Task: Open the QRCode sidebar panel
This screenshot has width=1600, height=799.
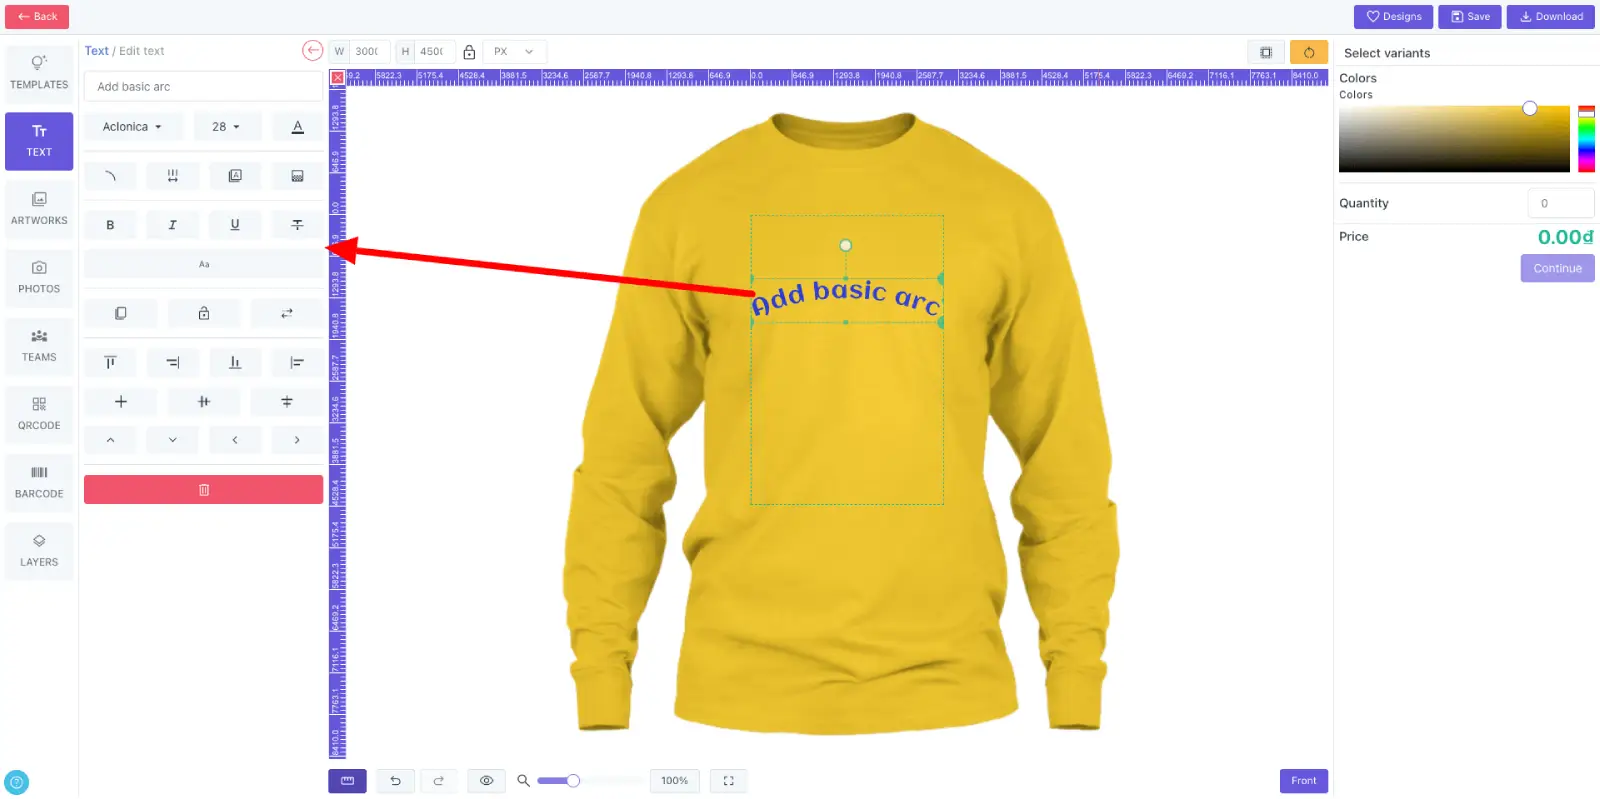Action: (x=39, y=413)
